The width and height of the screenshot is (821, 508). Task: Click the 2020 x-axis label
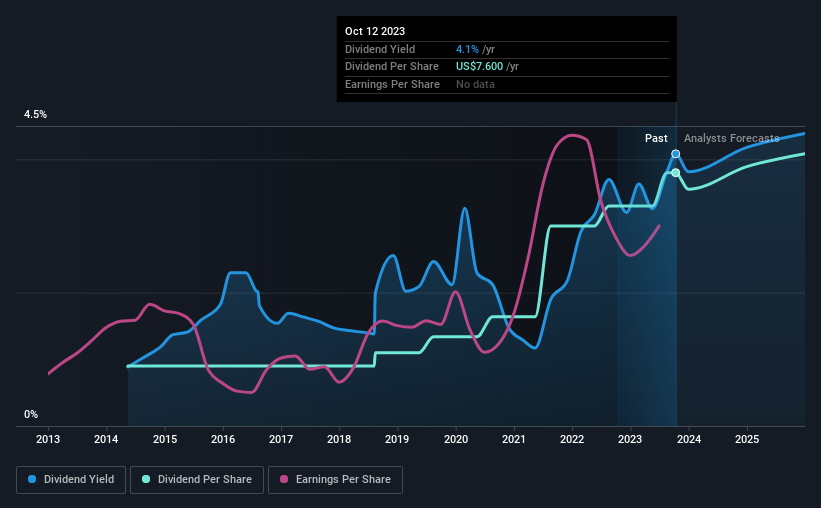(x=456, y=439)
